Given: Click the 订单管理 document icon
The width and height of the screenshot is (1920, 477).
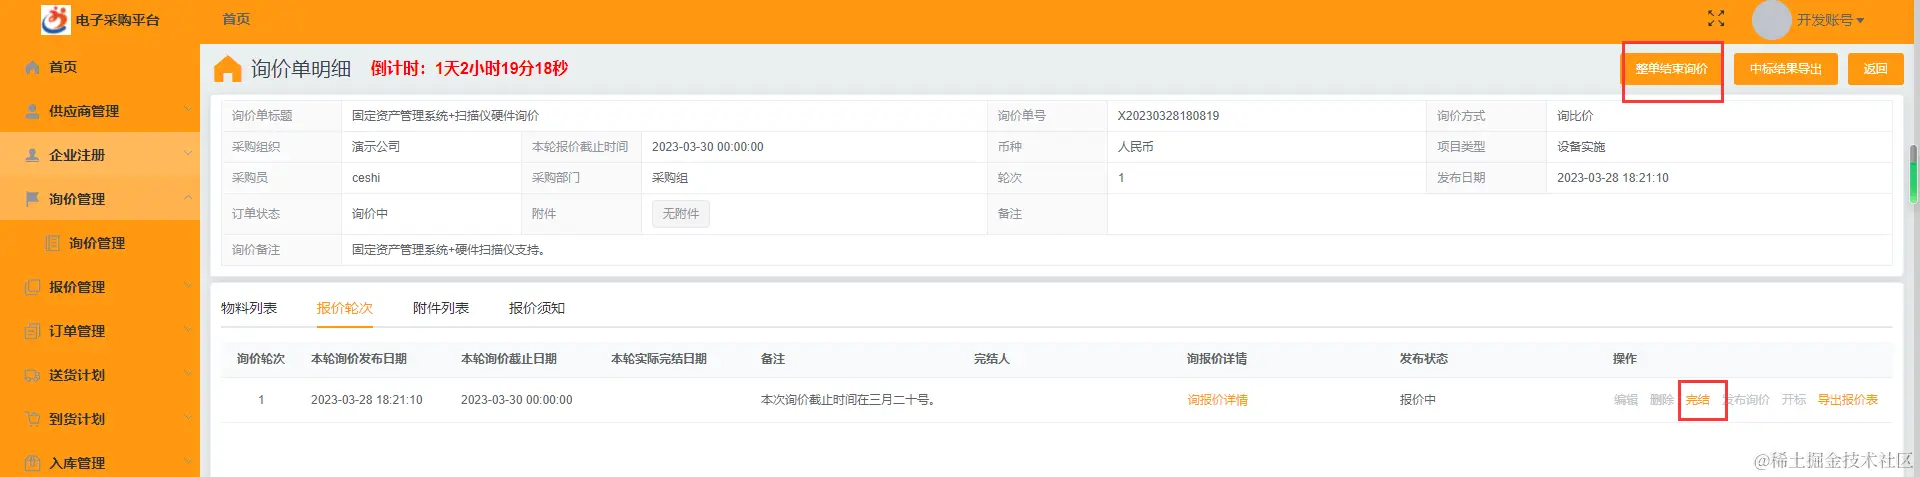Looking at the screenshot, I should tap(32, 331).
